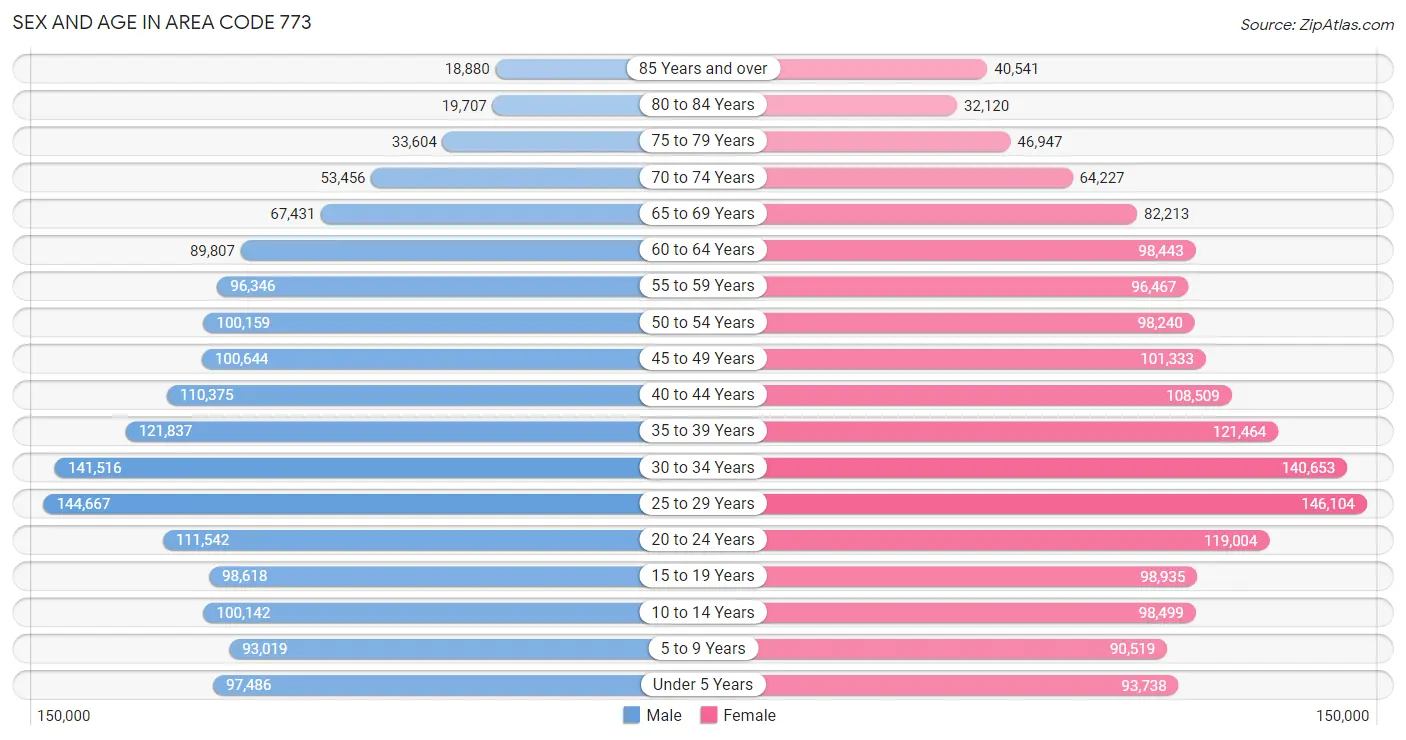Viewport: 1406px width, 740px height.
Task: Select the 15 to 19 Years male bar
Action: (x=456, y=576)
